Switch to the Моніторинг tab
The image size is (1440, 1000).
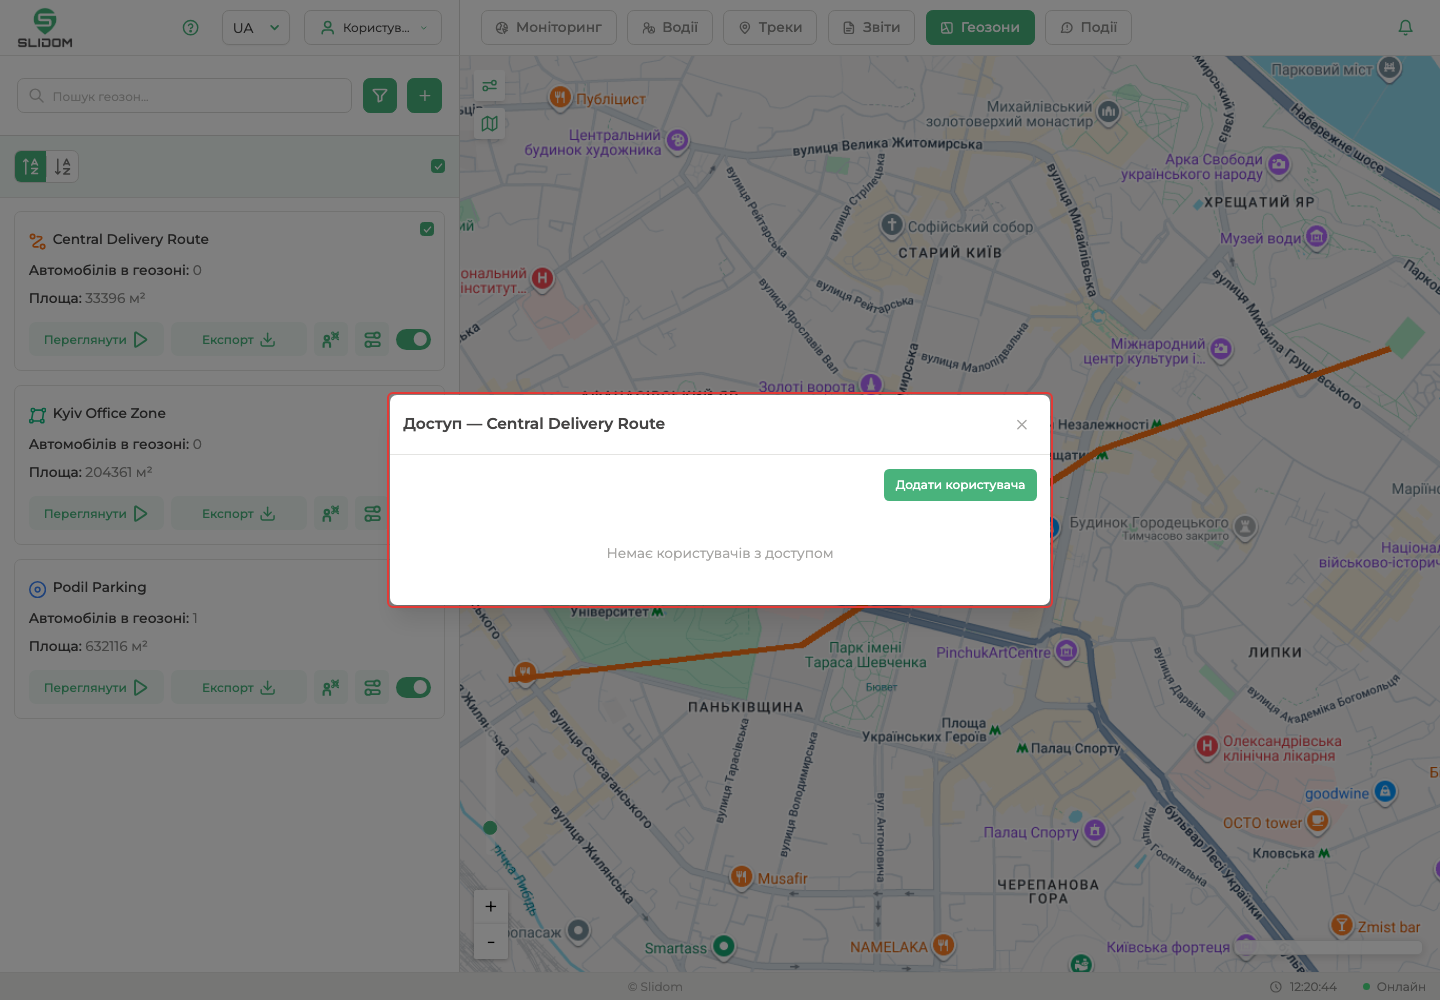click(x=549, y=28)
